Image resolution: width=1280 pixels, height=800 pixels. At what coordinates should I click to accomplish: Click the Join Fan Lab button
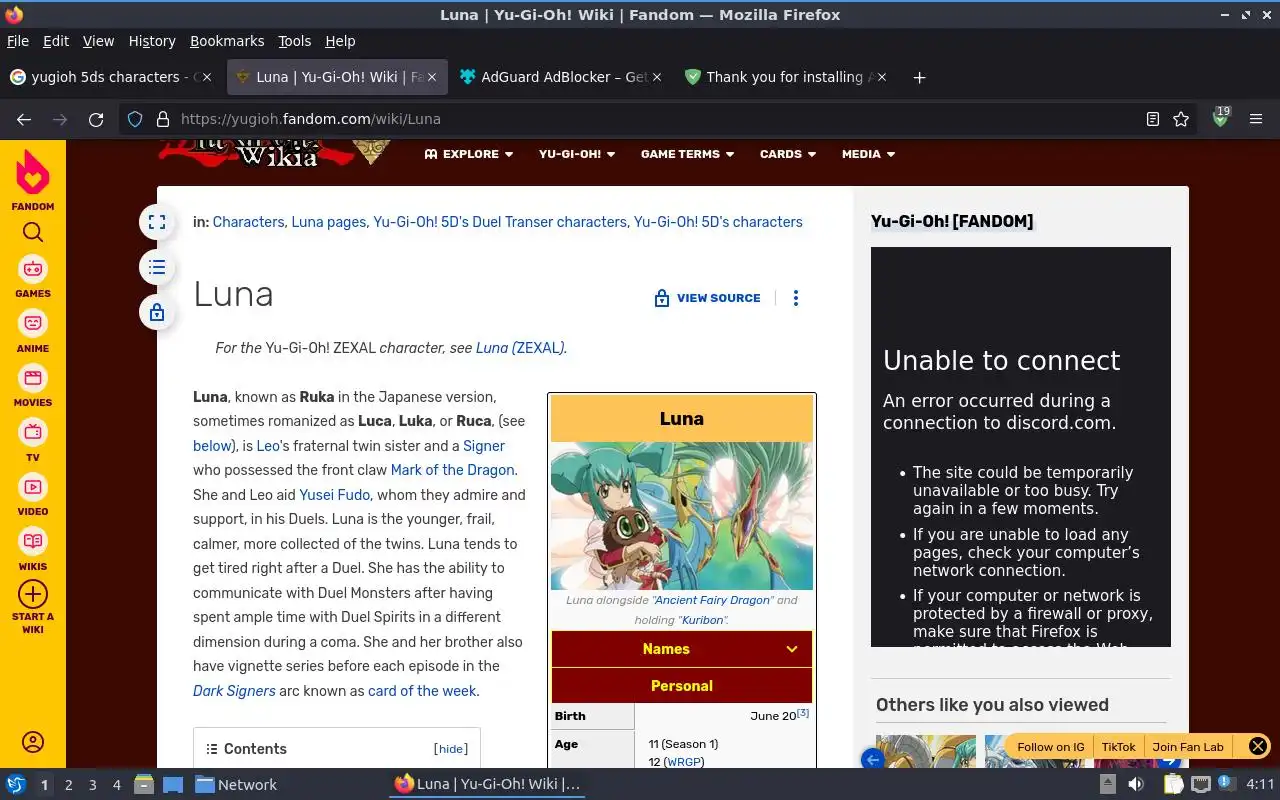(x=1188, y=746)
